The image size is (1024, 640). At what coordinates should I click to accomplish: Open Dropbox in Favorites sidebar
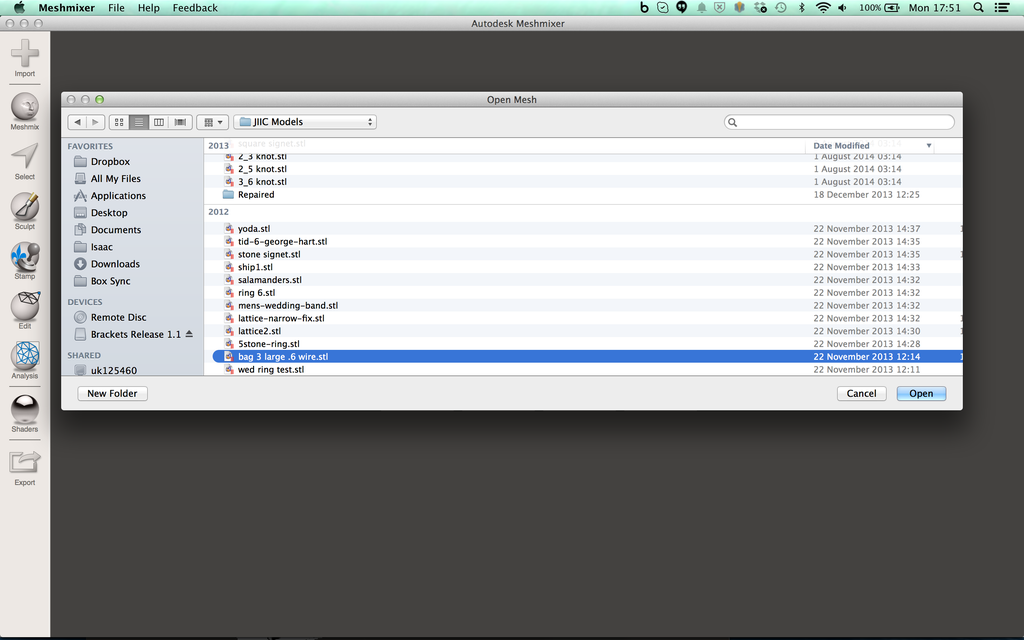110,161
